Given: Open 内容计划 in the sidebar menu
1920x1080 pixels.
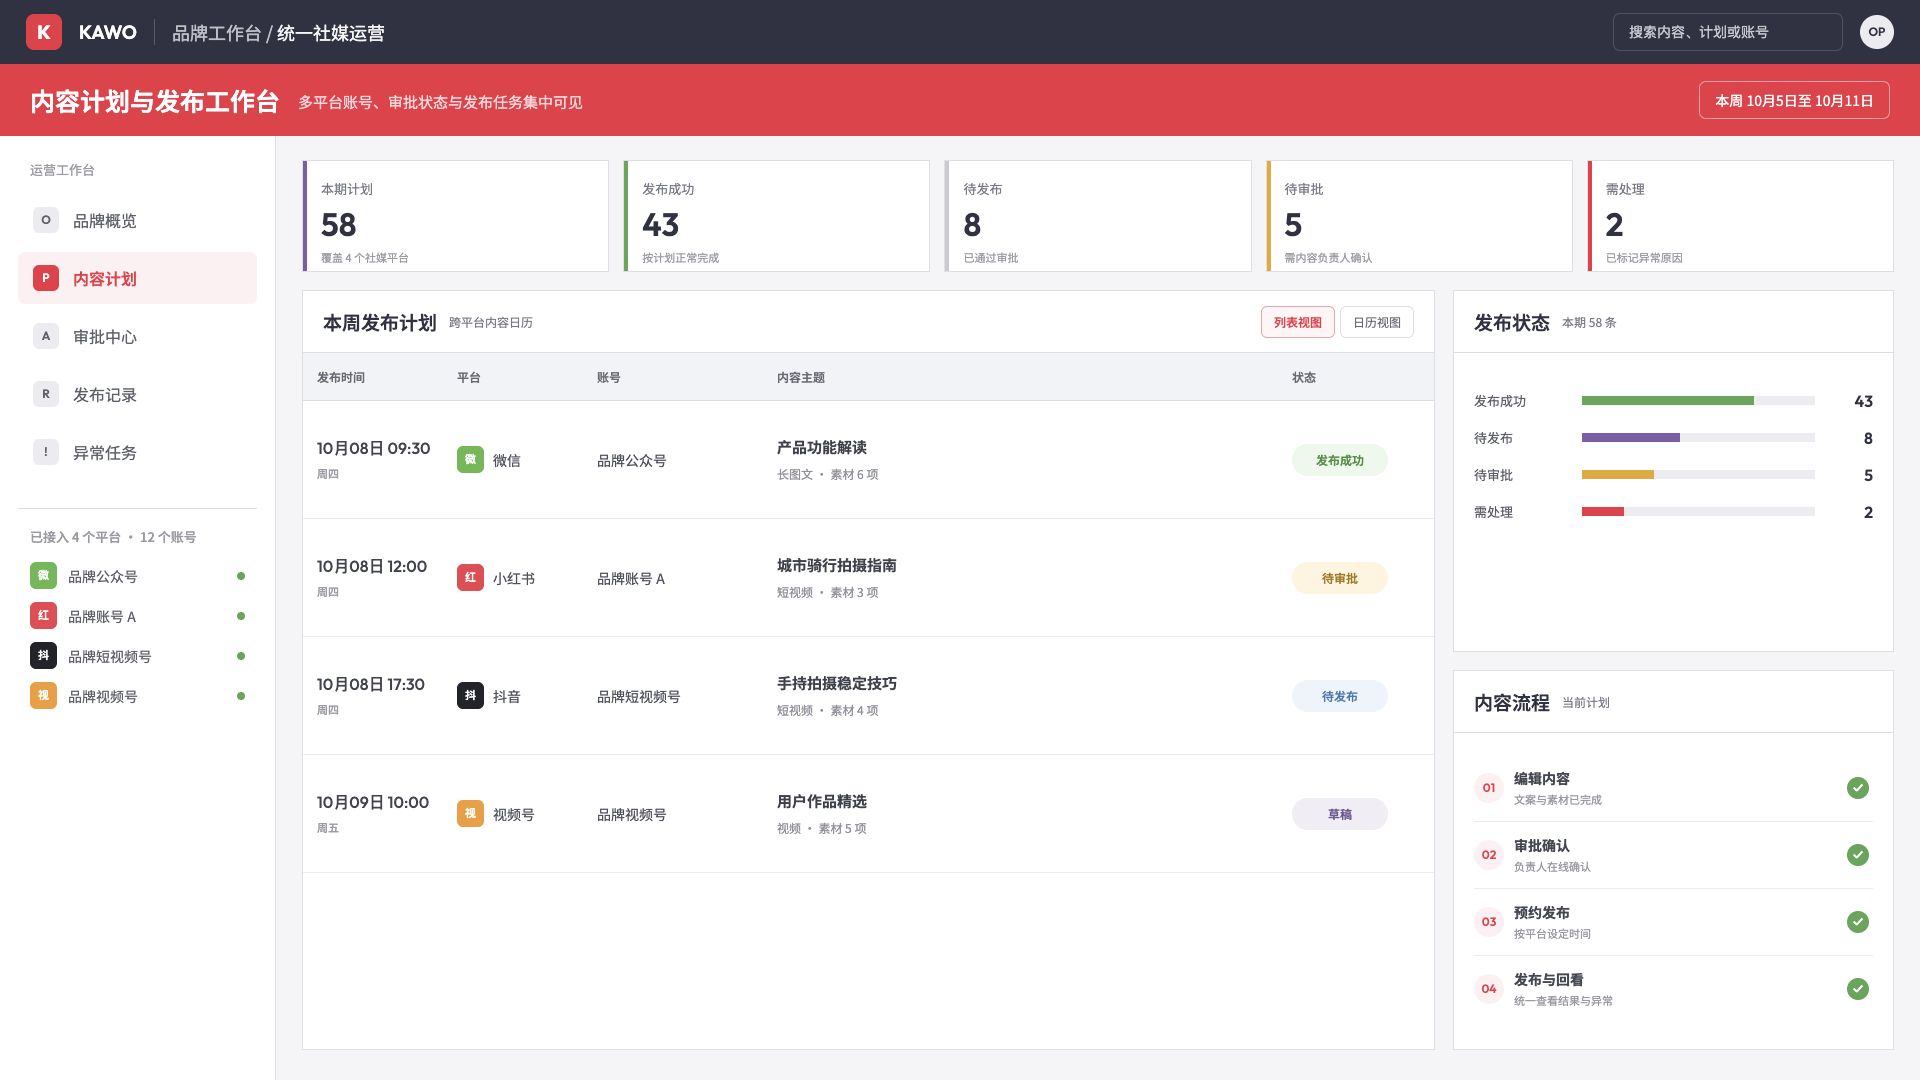Looking at the screenshot, I should [137, 278].
